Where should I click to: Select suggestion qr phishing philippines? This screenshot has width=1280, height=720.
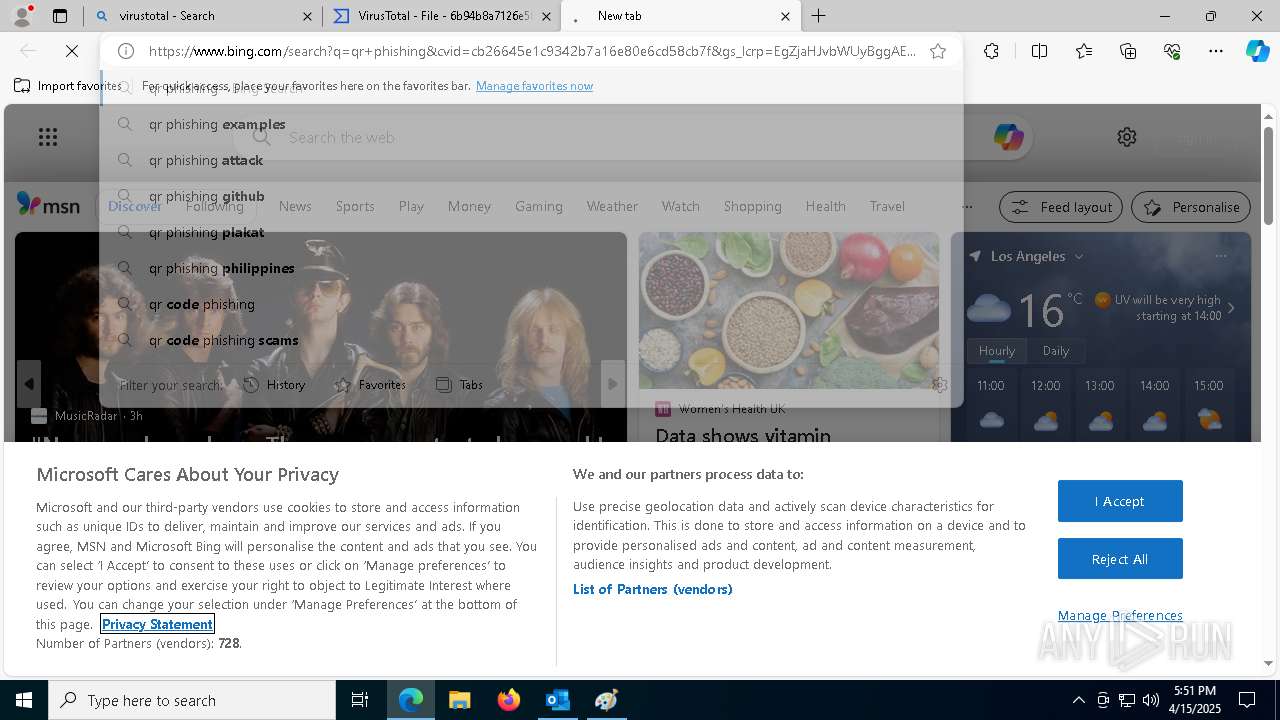[x=531, y=268]
